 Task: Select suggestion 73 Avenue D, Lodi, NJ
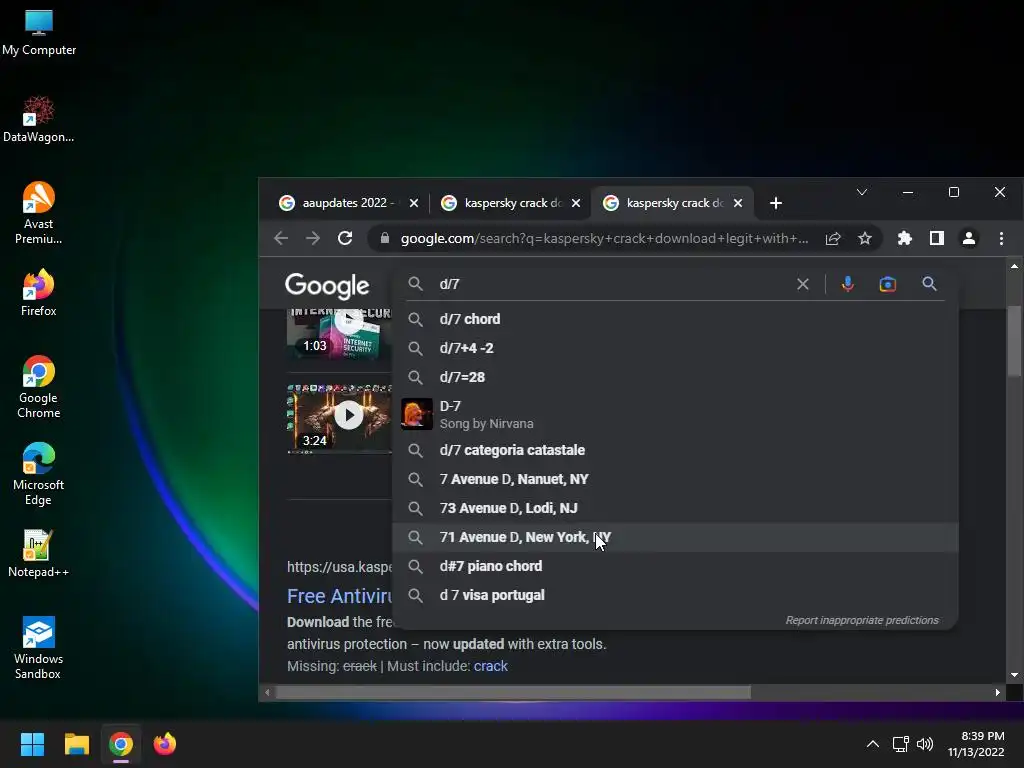pyautogui.click(x=676, y=508)
